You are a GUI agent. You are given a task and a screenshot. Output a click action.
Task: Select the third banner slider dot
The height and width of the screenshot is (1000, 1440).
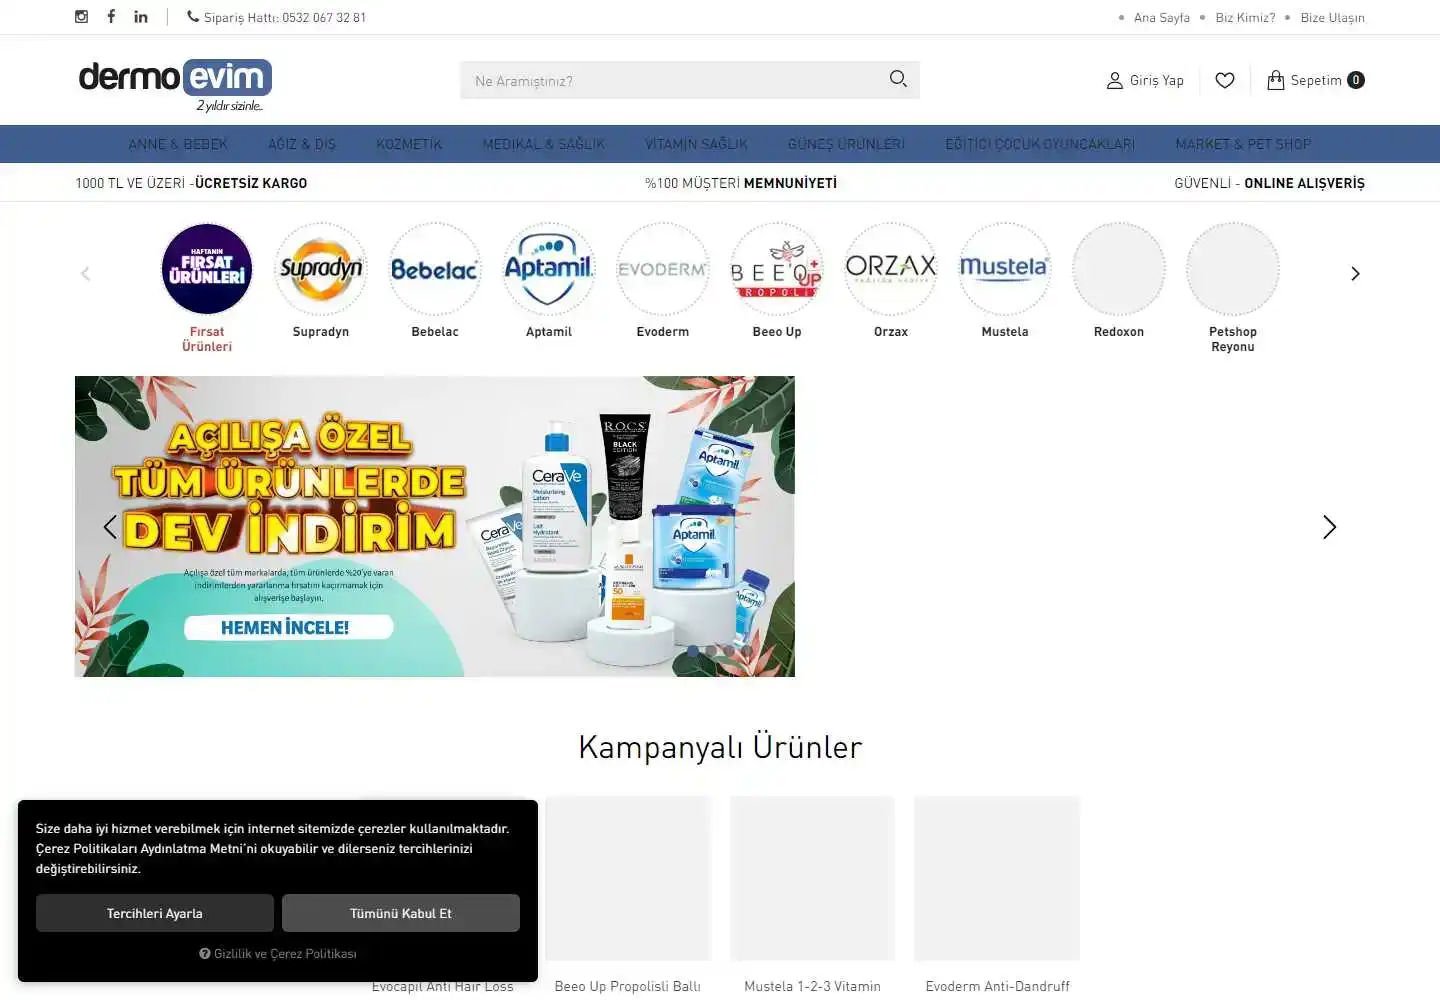click(x=729, y=651)
